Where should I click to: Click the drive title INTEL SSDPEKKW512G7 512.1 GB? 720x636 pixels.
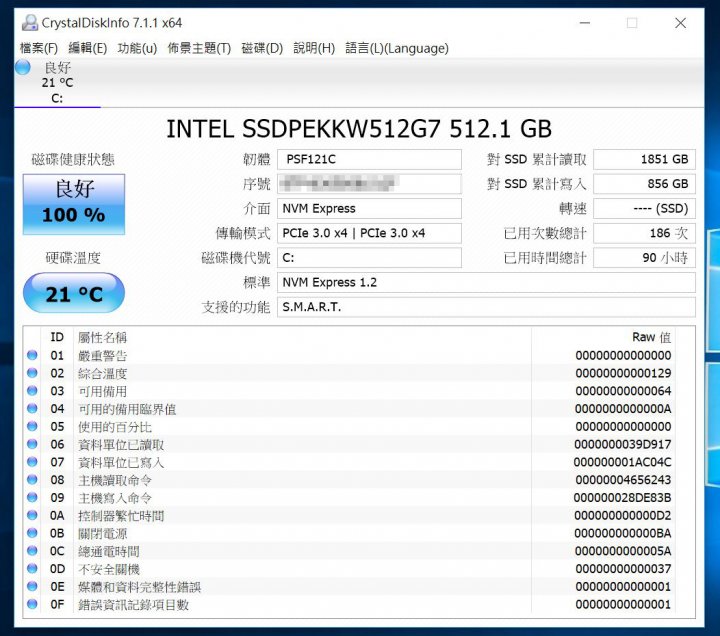pos(359,129)
